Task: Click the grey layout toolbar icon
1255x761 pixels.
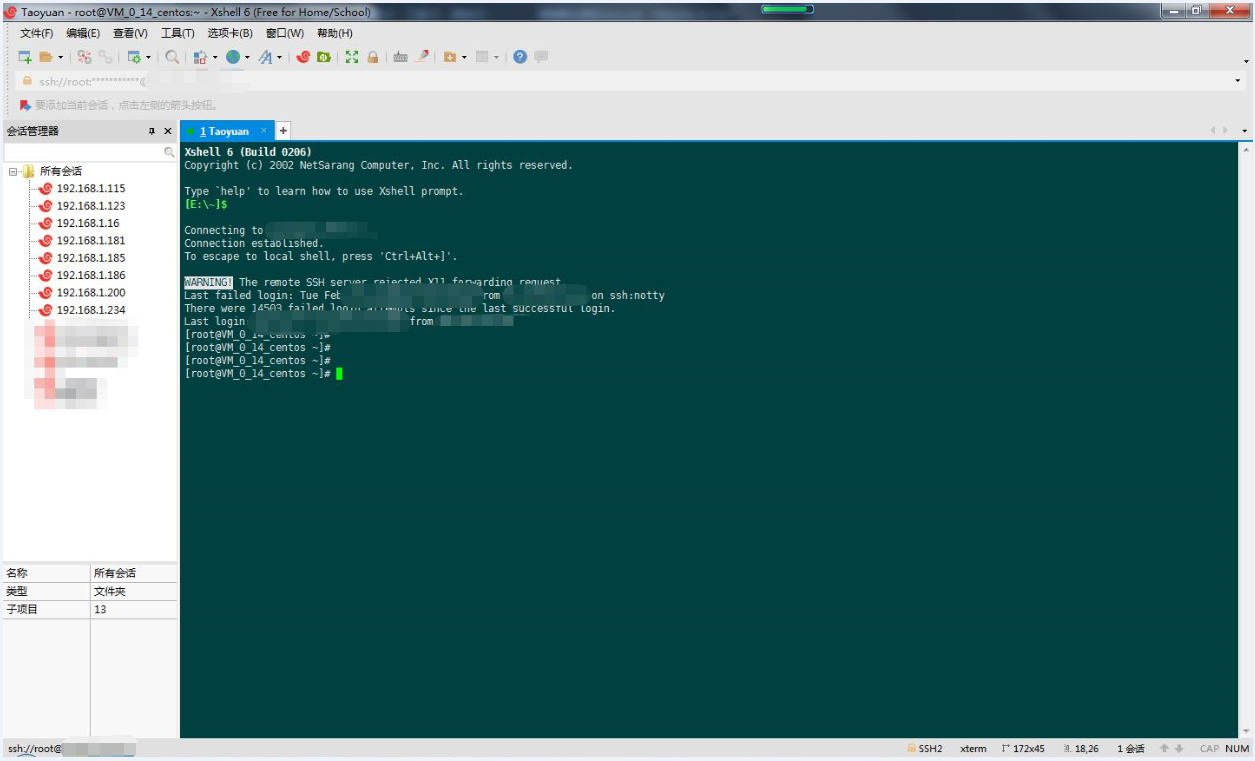Action: point(482,57)
